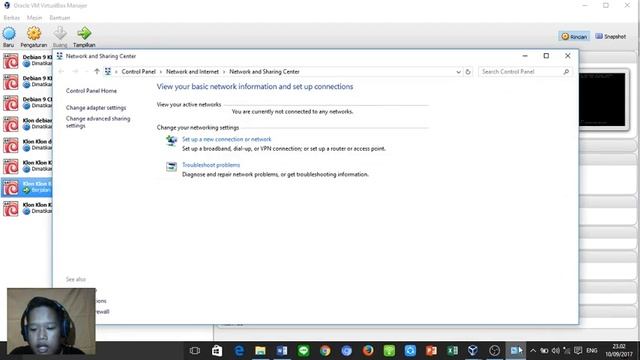Open the Mesin menu in VirtualBox

[34, 18]
